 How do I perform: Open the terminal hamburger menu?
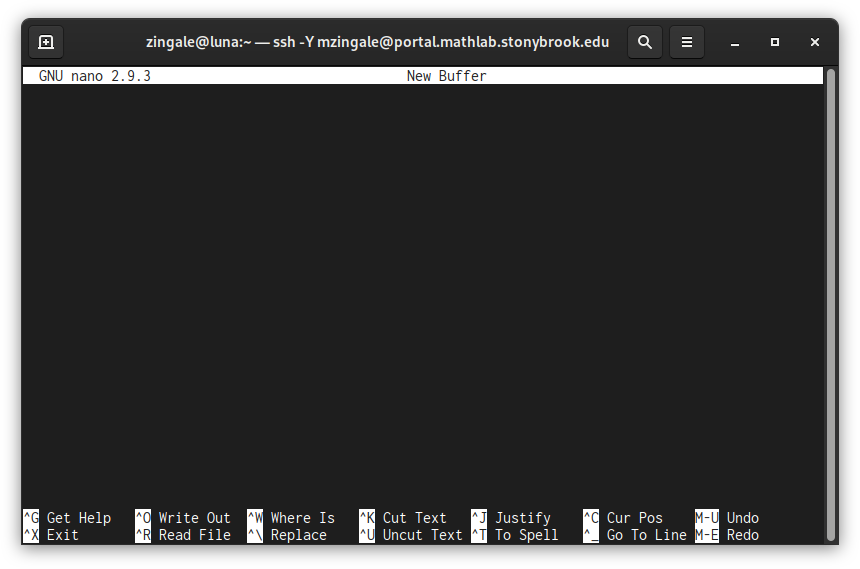(687, 42)
